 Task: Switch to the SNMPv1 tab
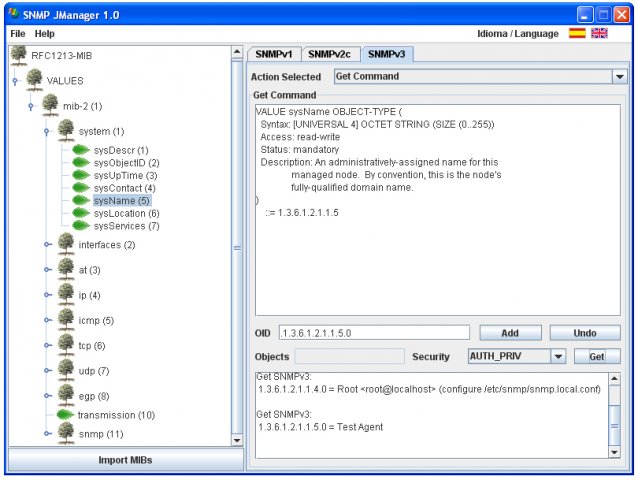[x=274, y=54]
